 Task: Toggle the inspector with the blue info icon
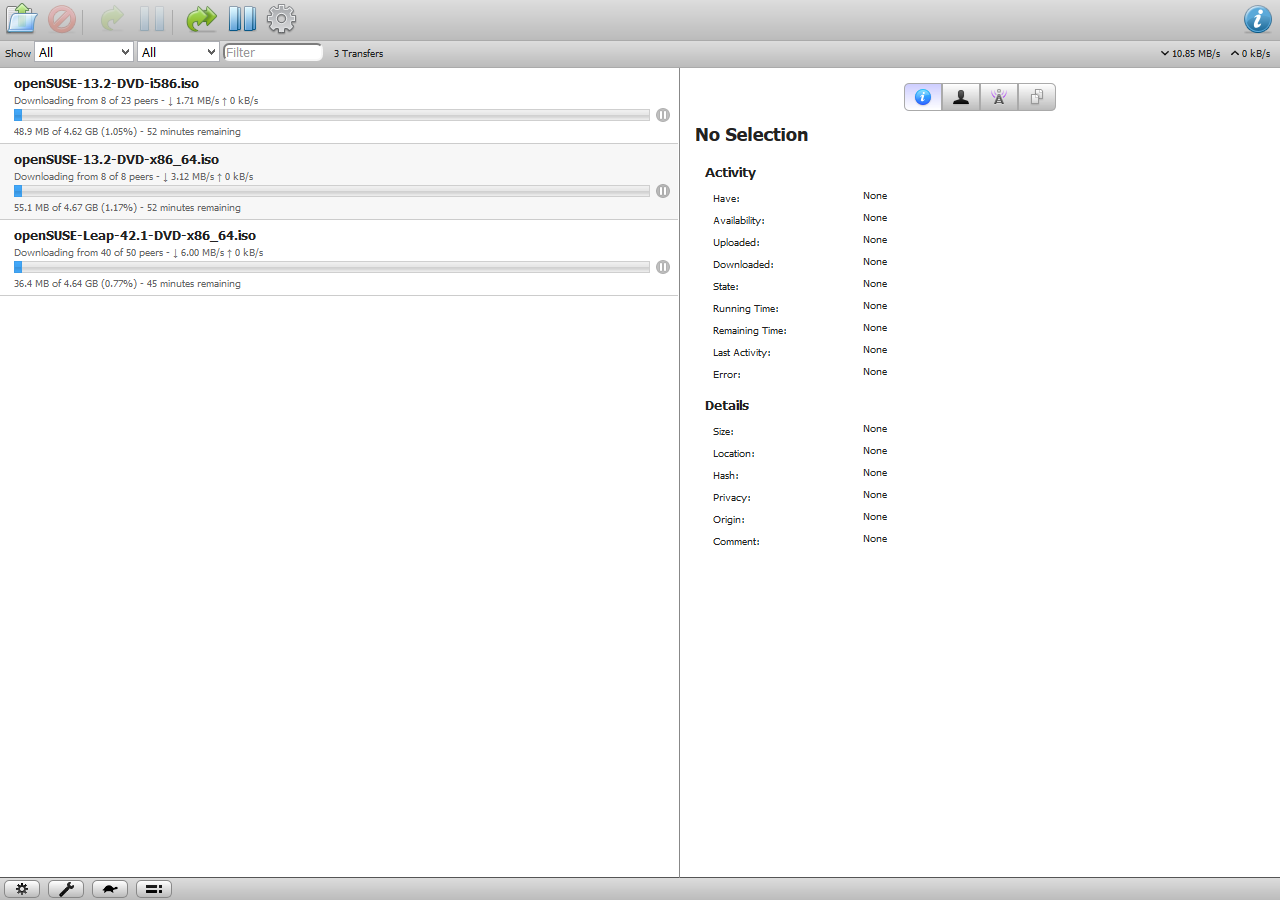coord(1257,19)
